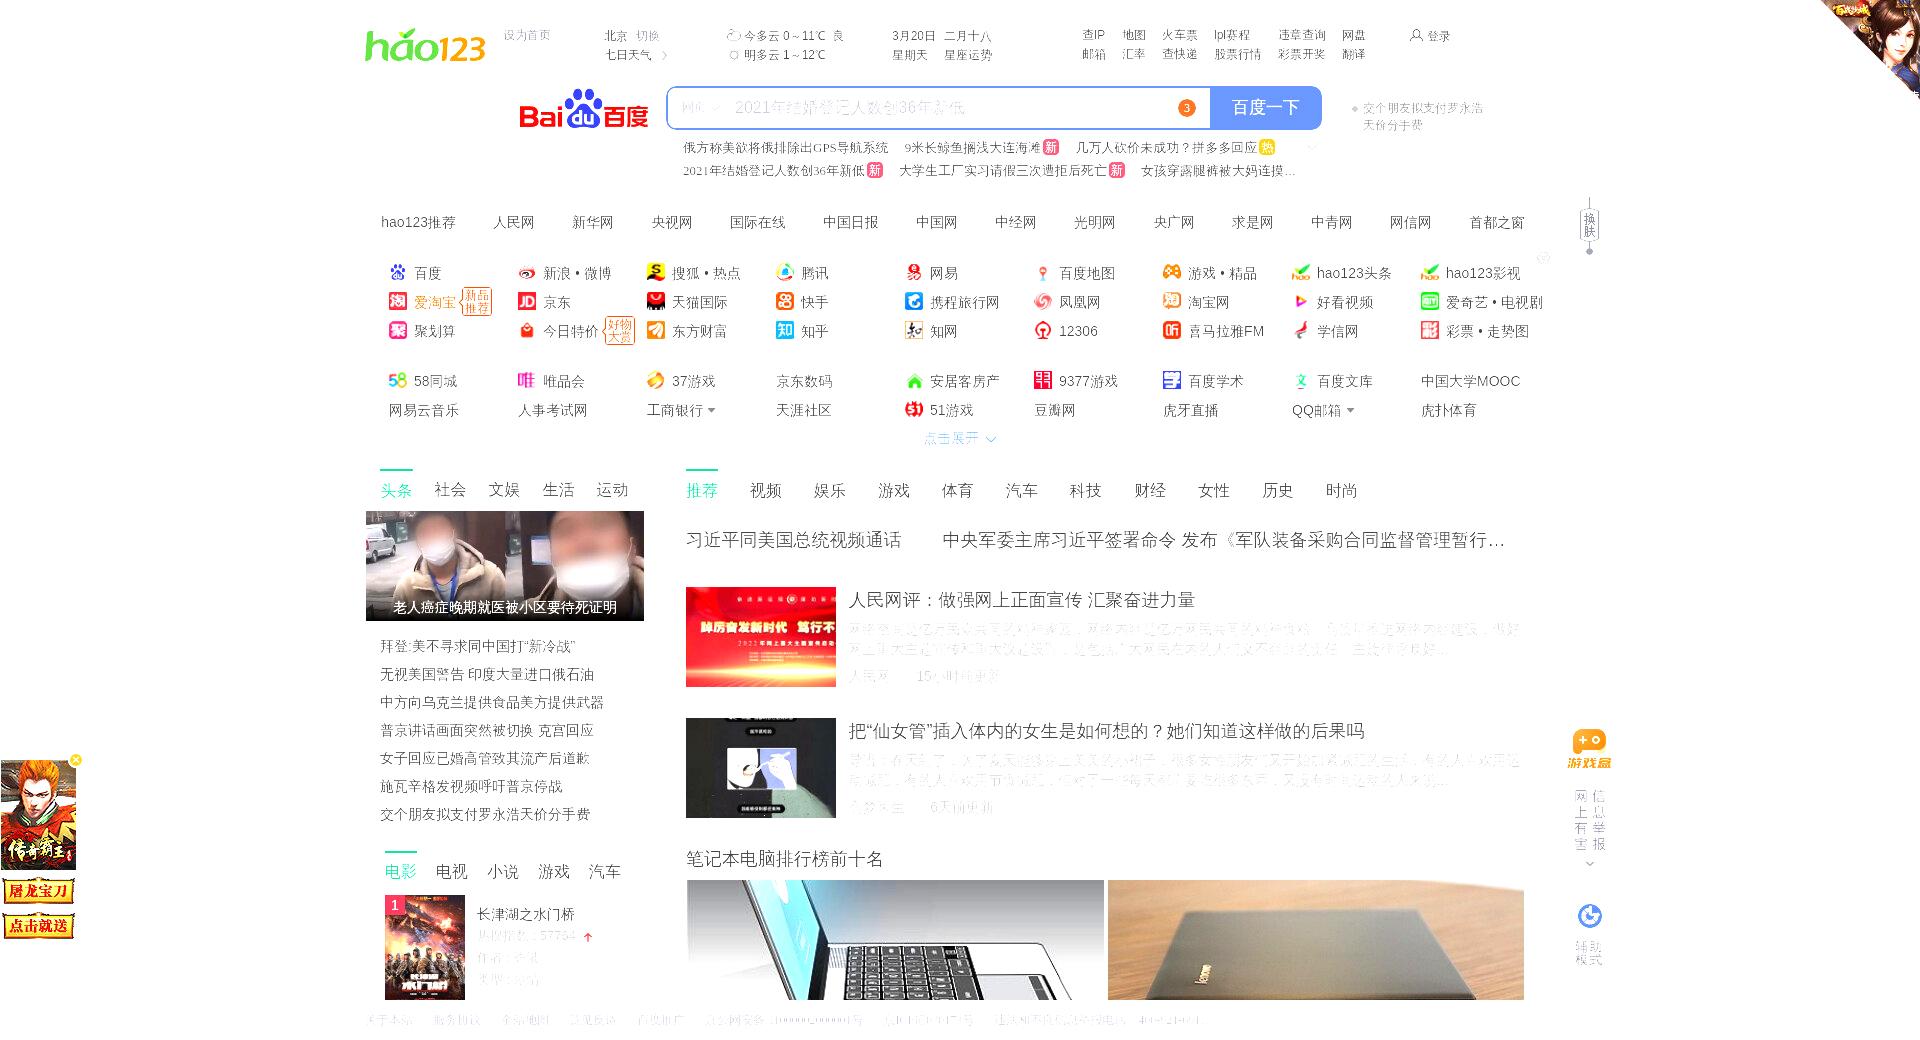Switch city via 切换 link
Viewport: 1920px width, 1040px height.
point(647,36)
